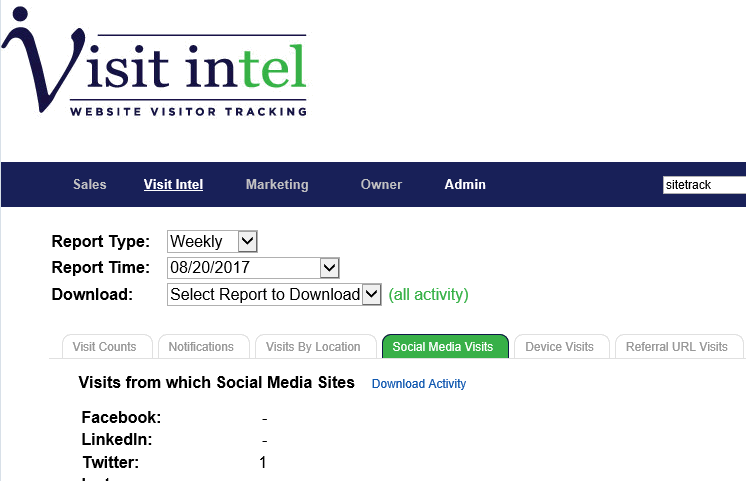Click the Visit Intel logo

pos(154,62)
